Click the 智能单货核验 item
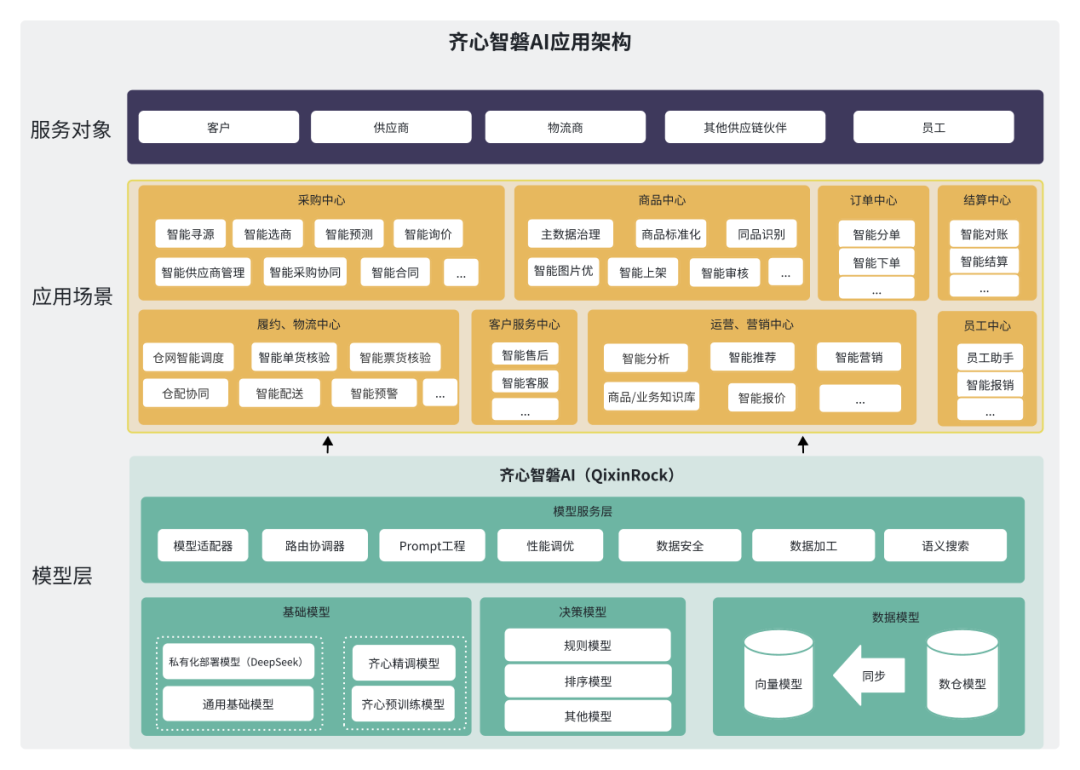This screenshot has width=1080, height=770. [294, 357]
